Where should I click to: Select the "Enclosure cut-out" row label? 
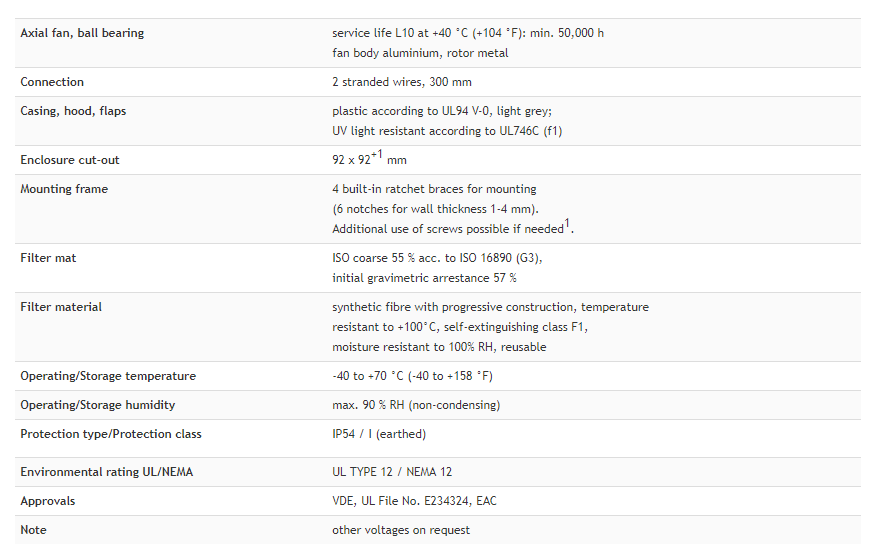pos(70,160)
